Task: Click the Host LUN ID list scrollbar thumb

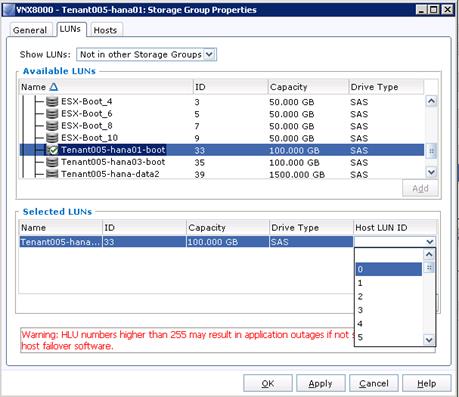Action: point(429,268)
